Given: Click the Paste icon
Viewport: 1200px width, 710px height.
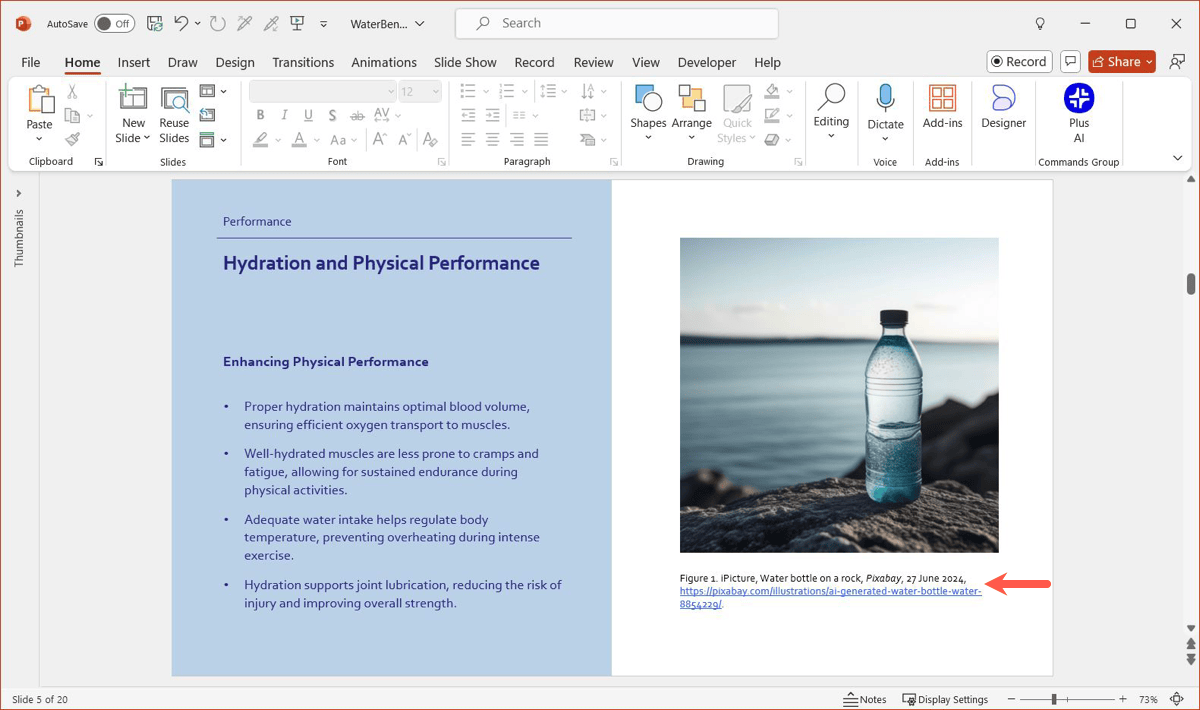Looking at the screenshot, I should (40, 100).
